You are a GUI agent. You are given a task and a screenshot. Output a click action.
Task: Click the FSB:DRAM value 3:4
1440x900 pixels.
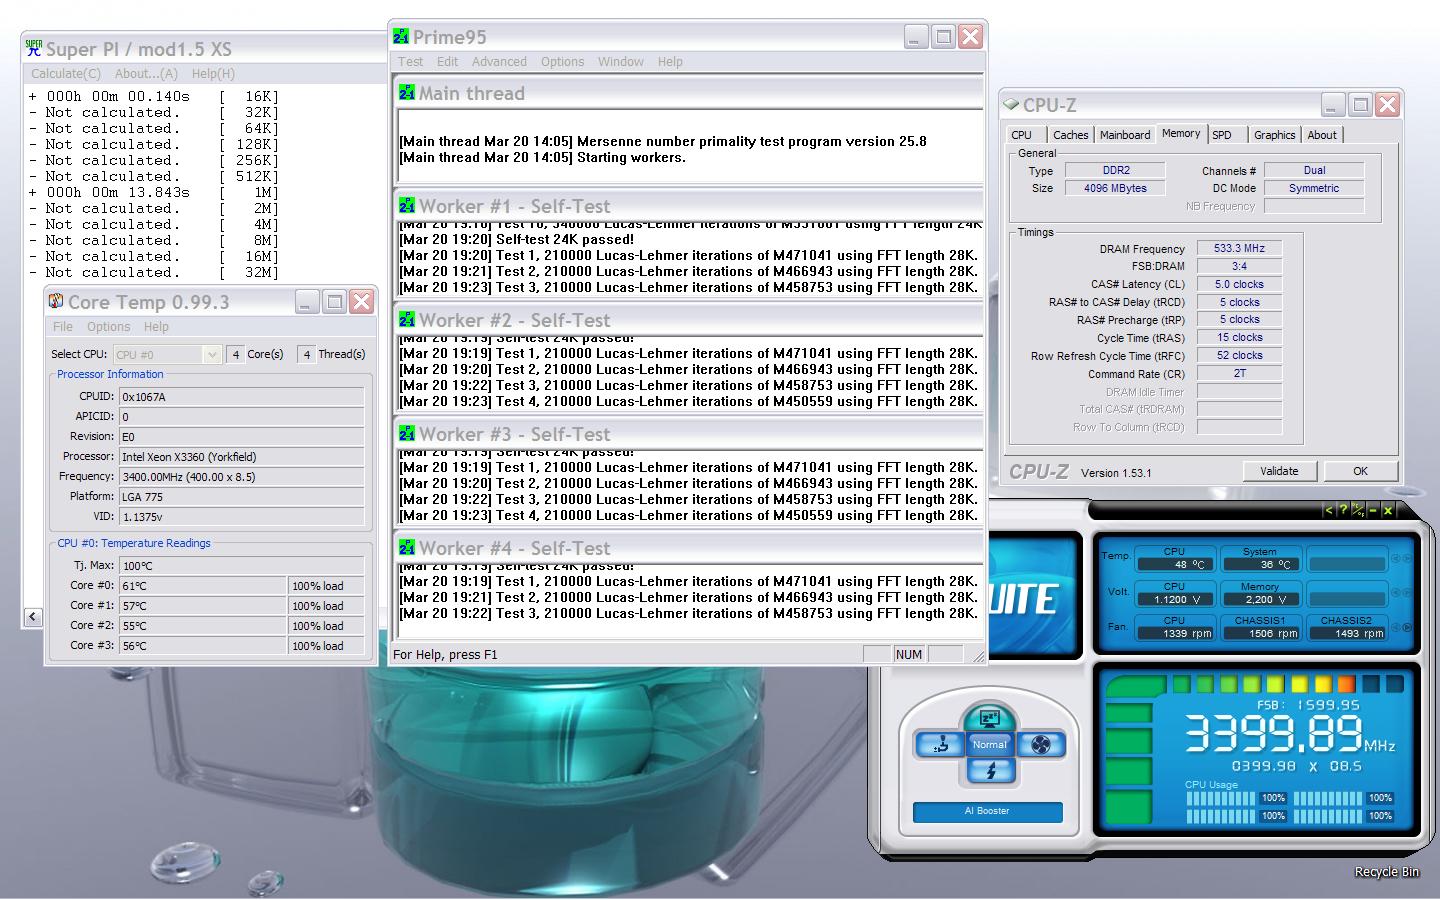[1239, 266]
